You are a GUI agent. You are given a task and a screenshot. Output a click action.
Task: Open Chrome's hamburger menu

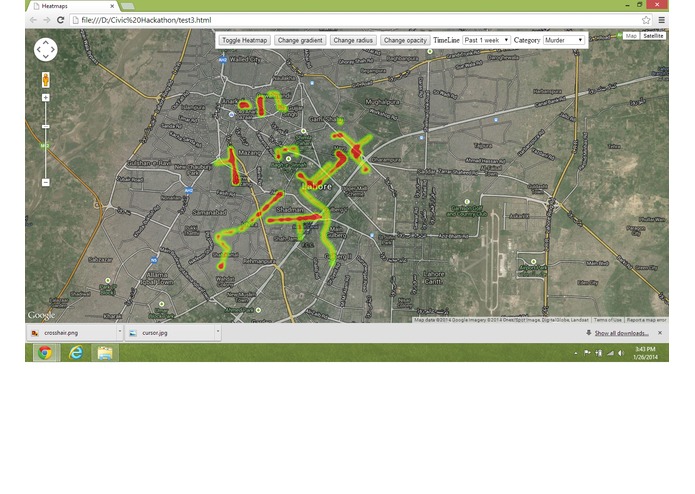point(661,20)
